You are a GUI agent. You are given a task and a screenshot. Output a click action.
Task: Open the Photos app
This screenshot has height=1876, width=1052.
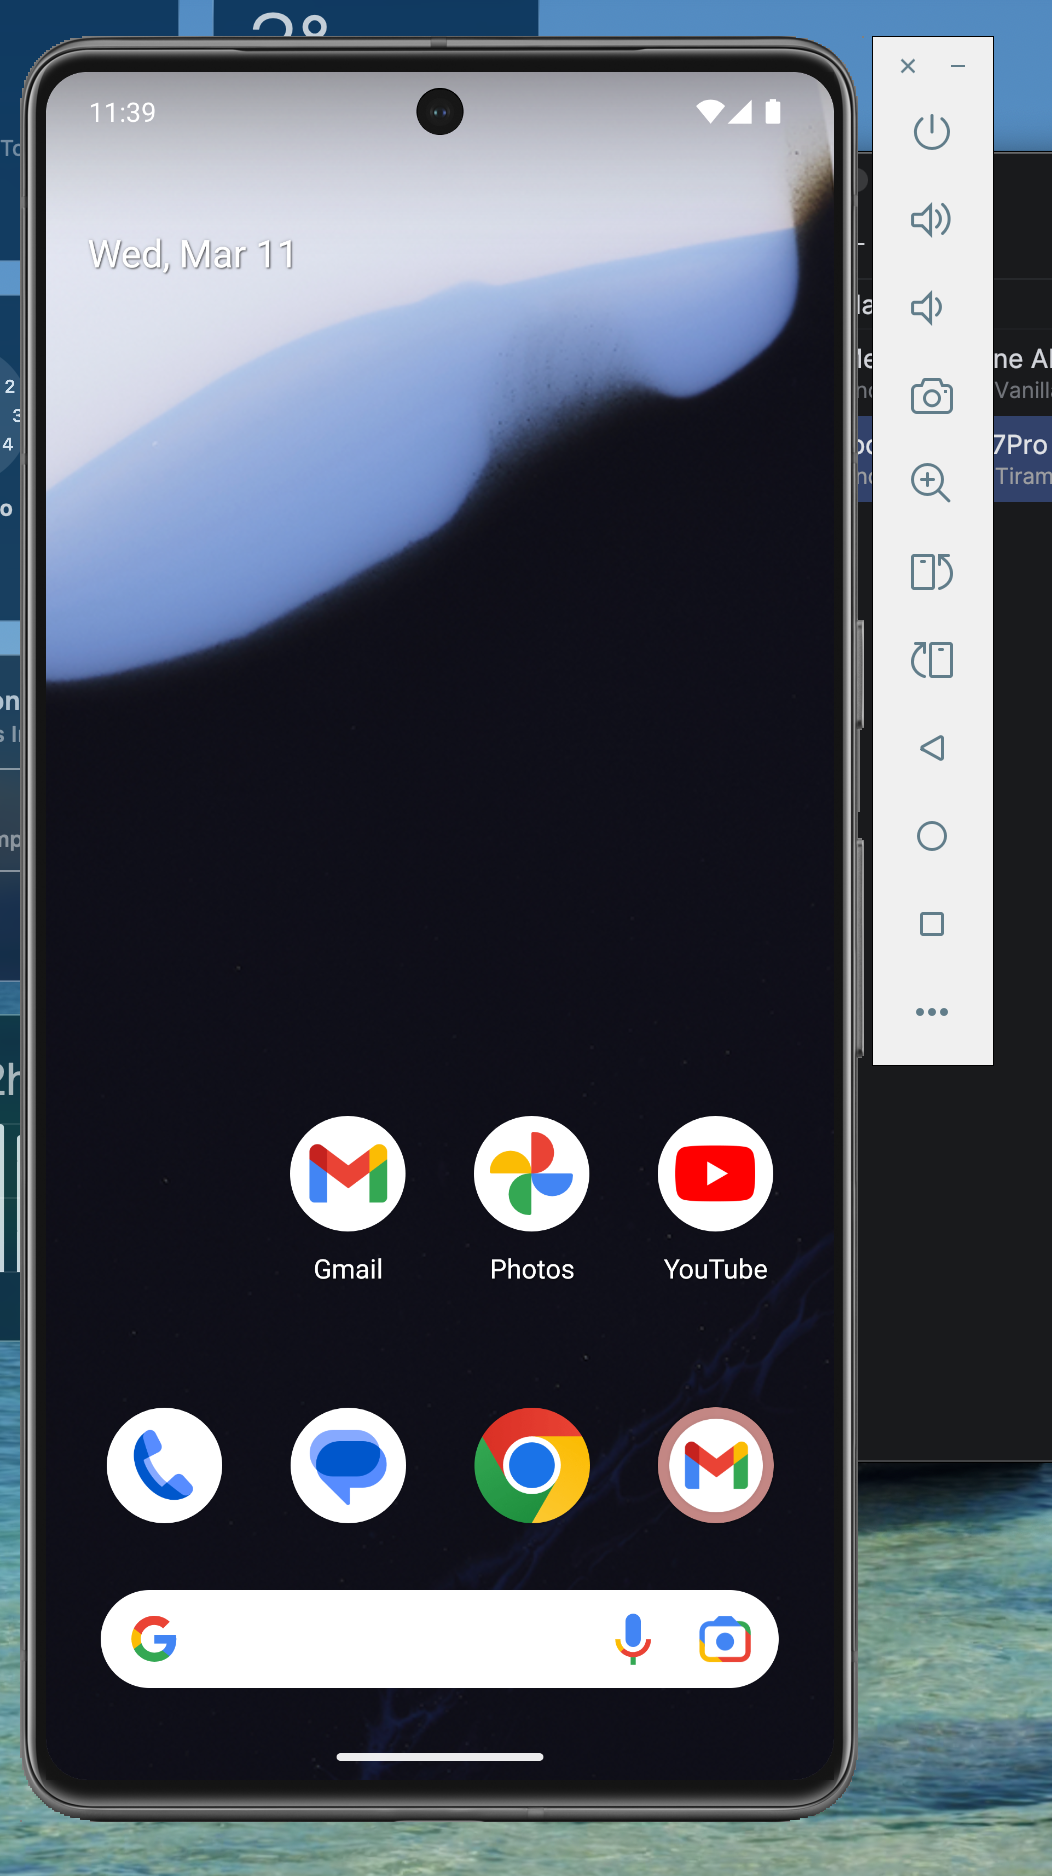click(532, 1174)
